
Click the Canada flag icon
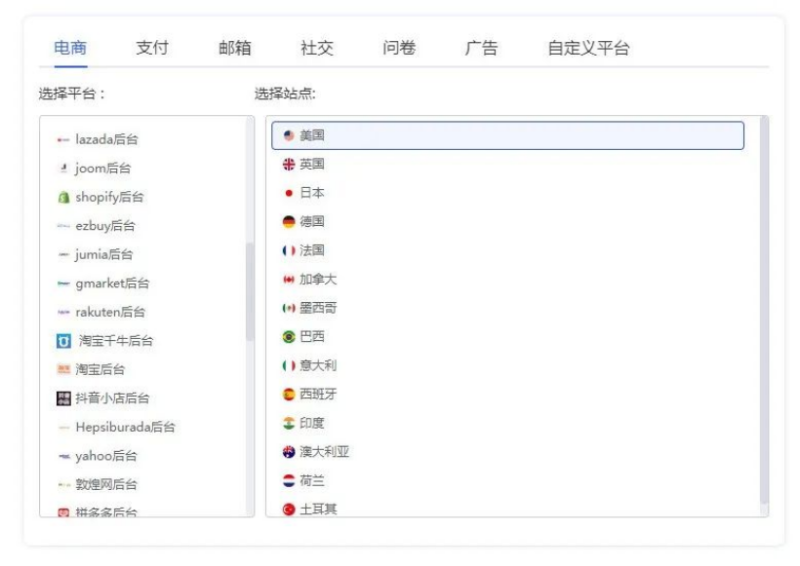pyautogui.click(x=289, y=280)
